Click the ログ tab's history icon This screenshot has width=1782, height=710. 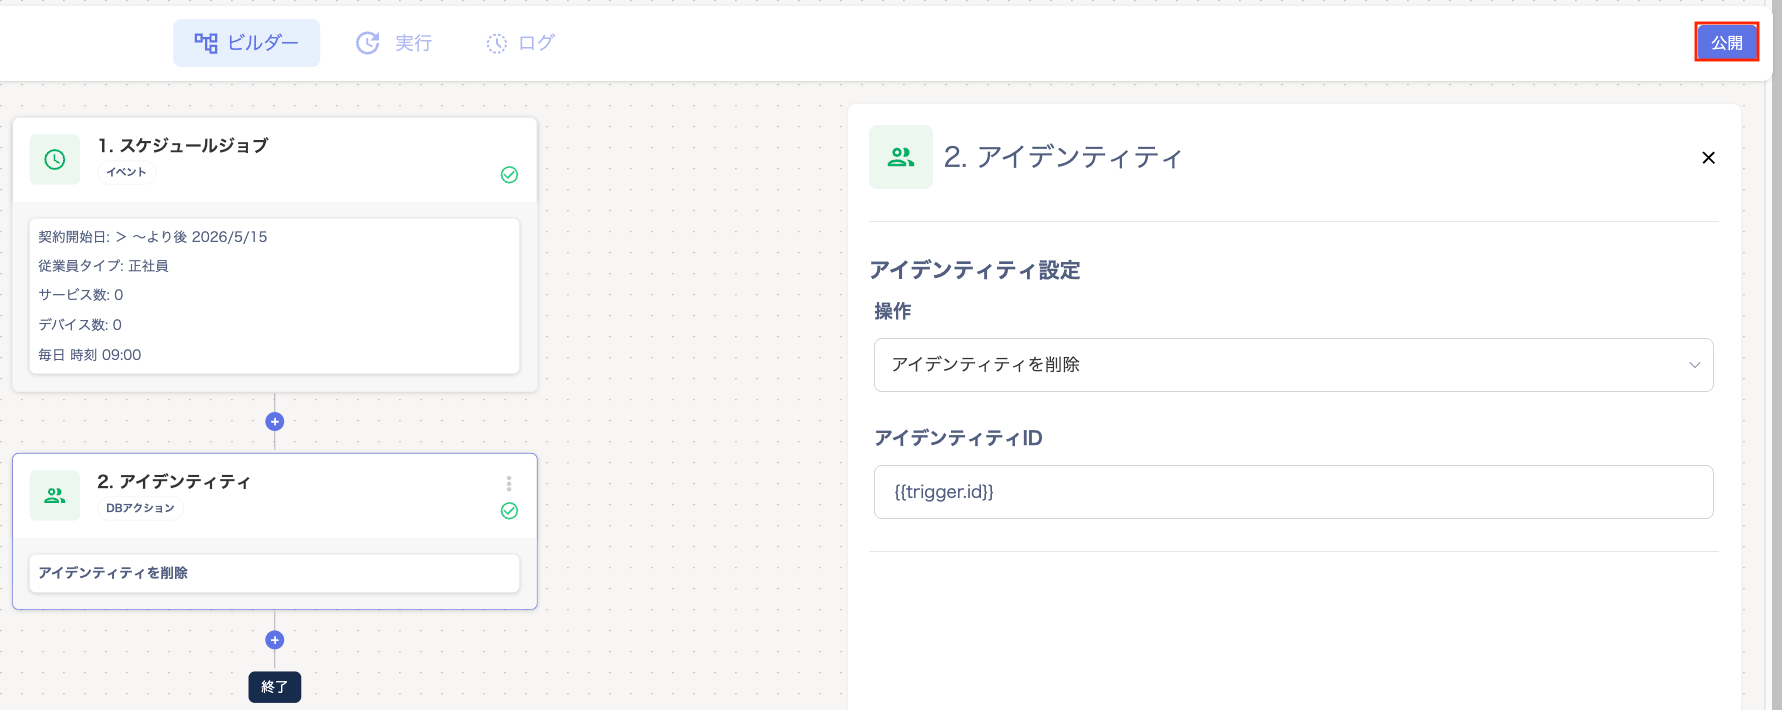(x=497, y=43)
